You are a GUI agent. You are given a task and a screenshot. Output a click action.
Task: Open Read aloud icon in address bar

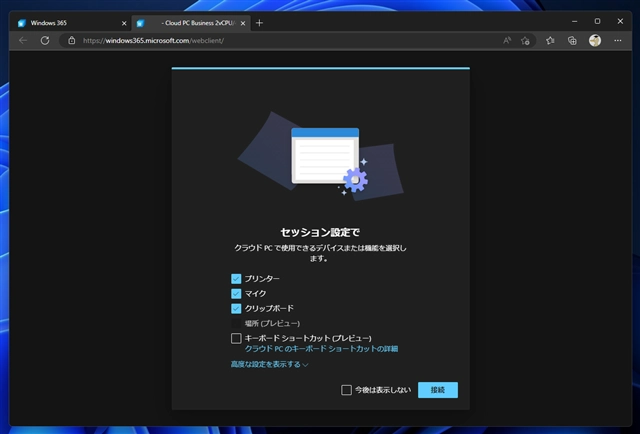tap(507, 40)
